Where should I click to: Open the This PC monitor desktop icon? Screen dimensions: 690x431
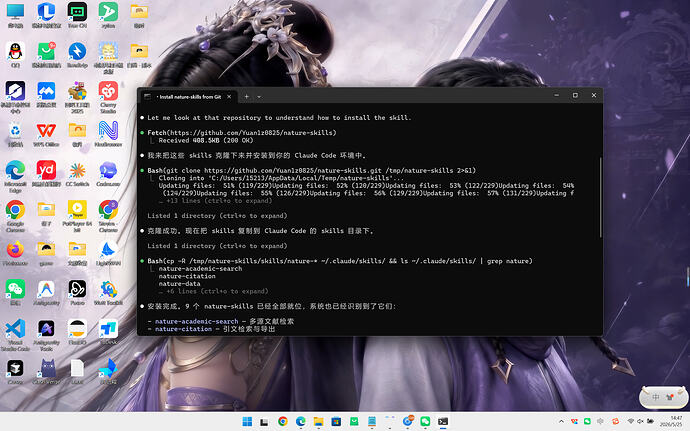coord(15,12)
